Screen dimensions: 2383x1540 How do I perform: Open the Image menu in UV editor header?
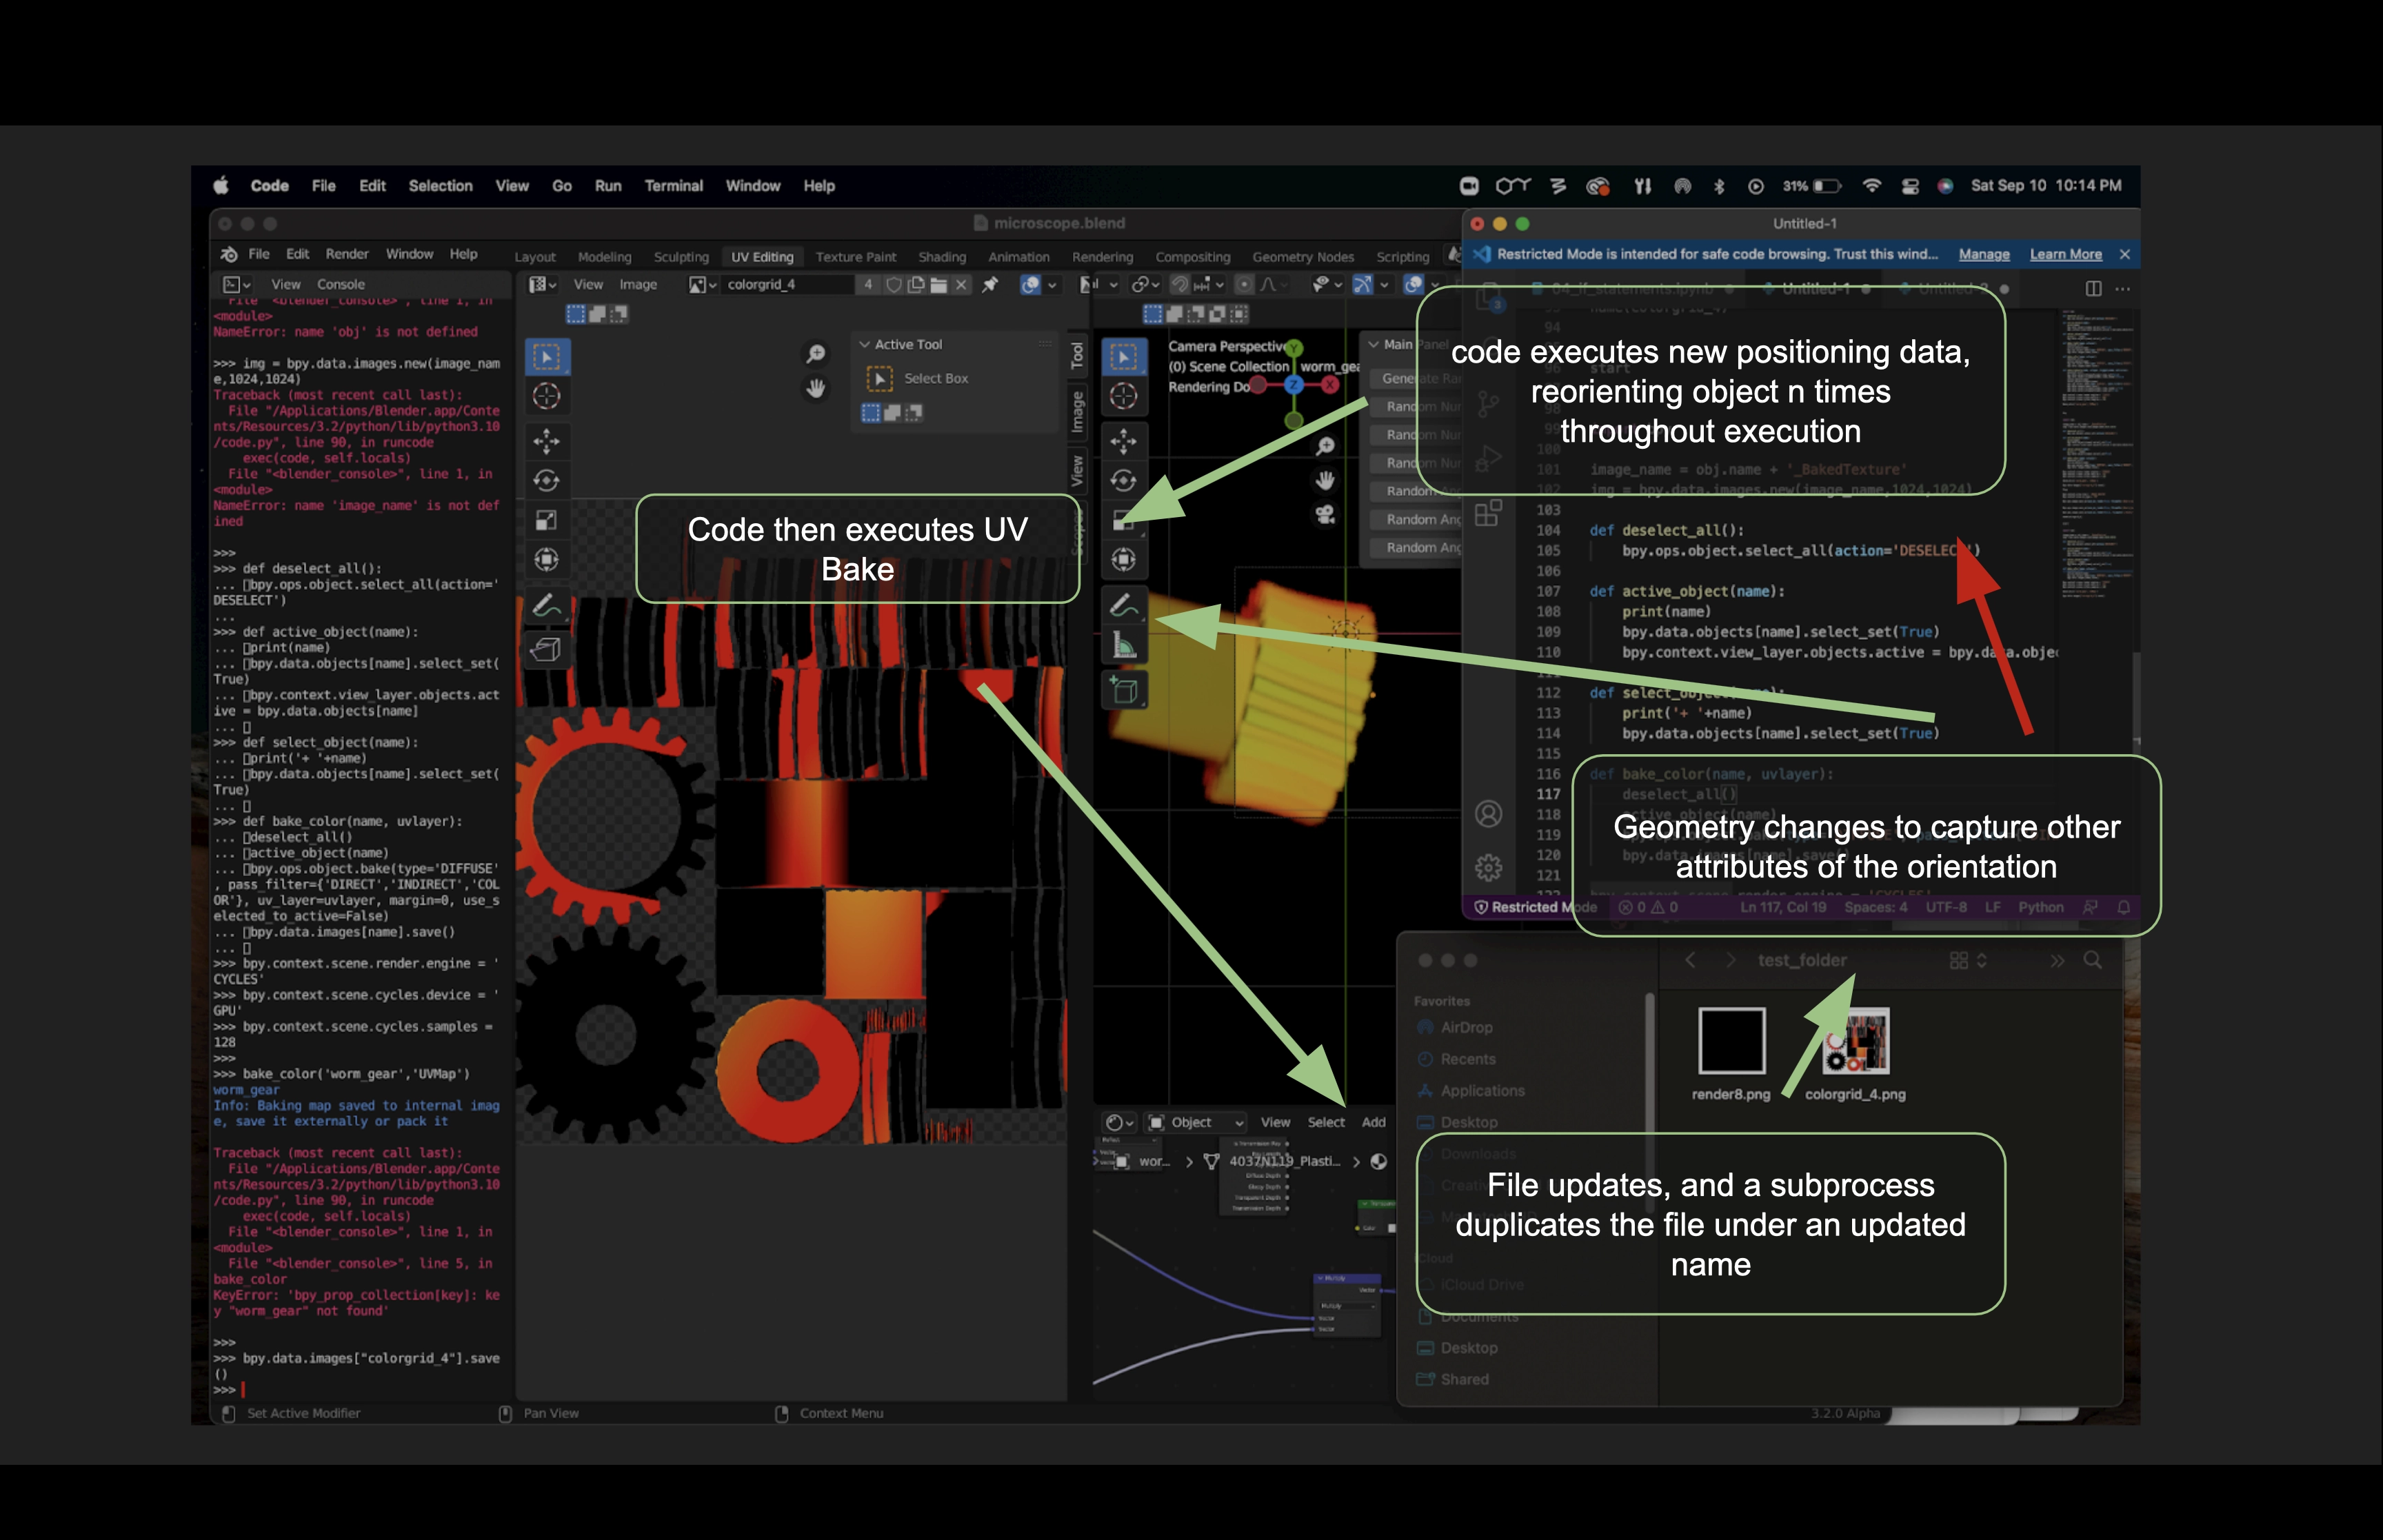point(638,285)
